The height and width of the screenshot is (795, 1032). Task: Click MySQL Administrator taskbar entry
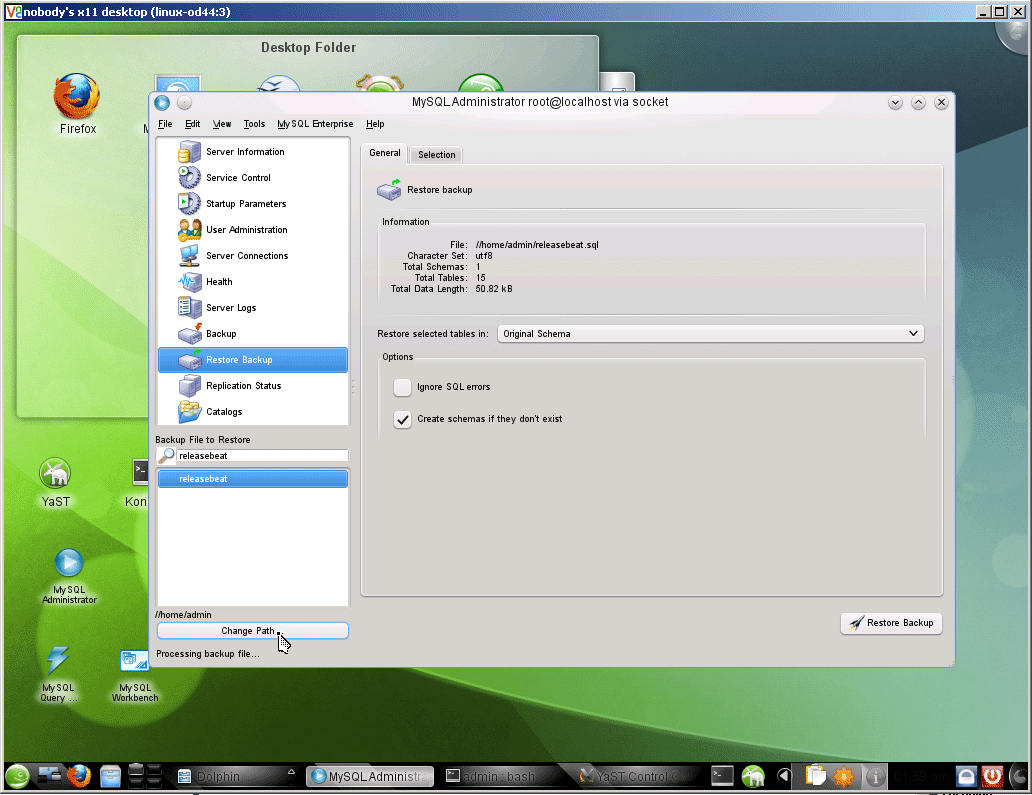[370, 777]
